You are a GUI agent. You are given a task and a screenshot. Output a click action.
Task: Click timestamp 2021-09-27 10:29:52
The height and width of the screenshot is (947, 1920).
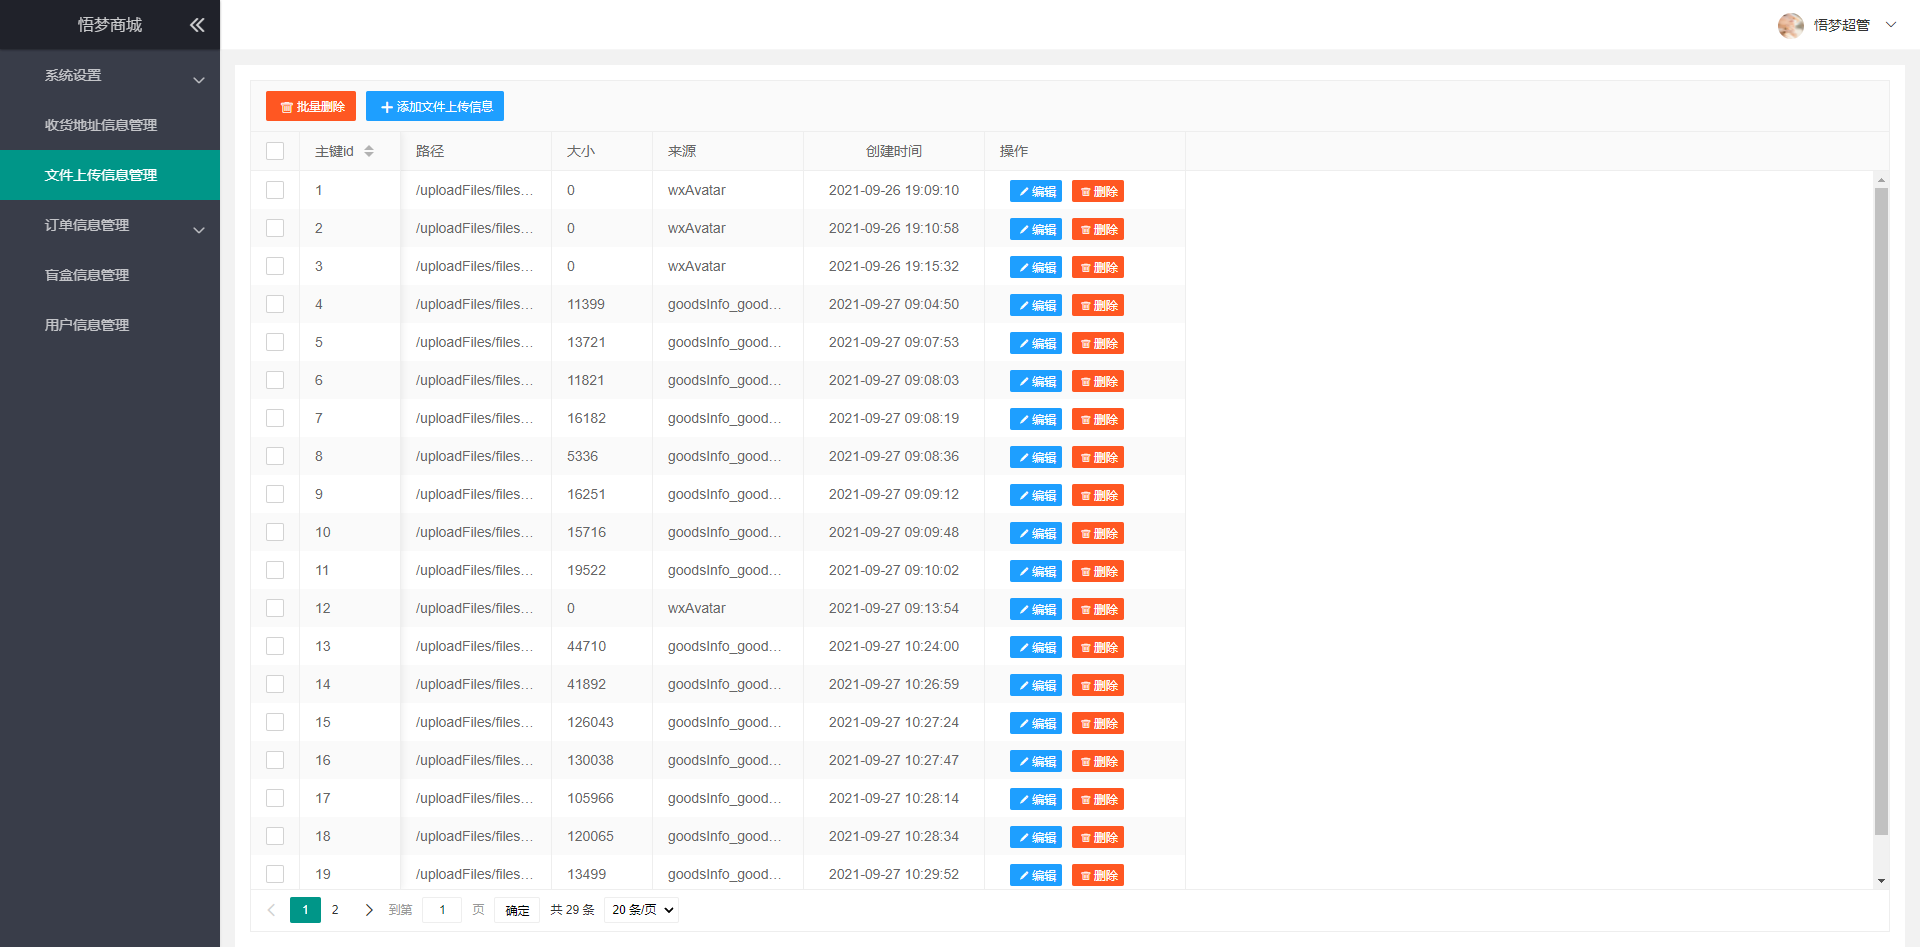(894, 874)
